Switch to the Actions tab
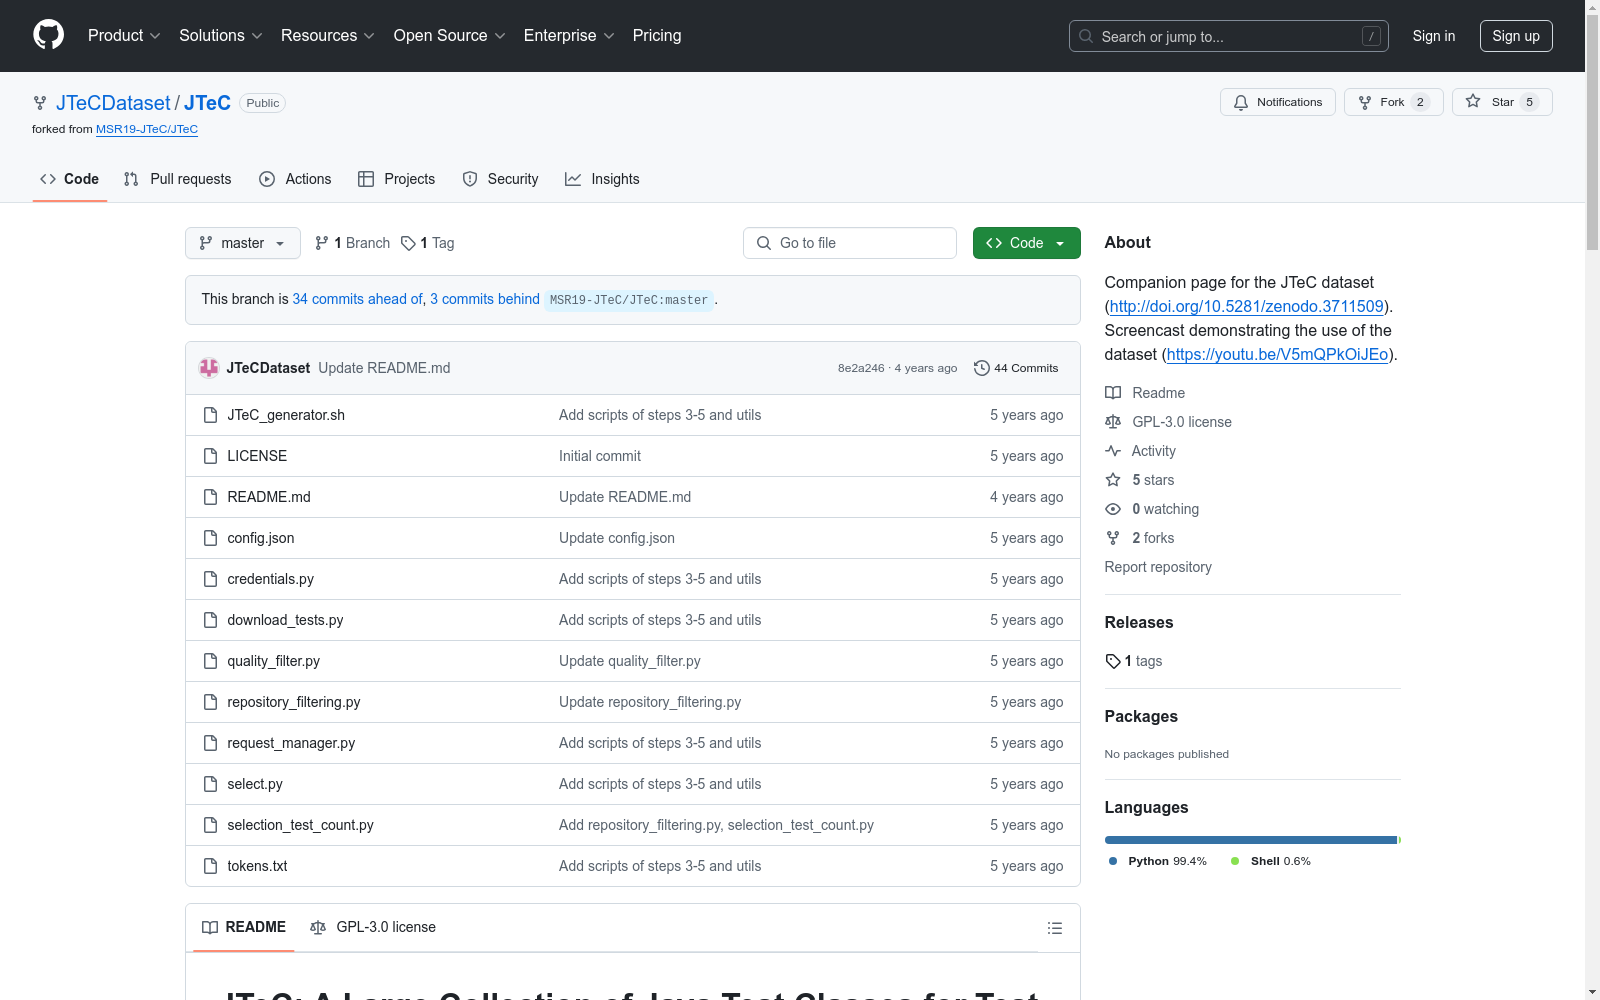The height and width of the screenshot is (1000, 1600). [295, 179]
